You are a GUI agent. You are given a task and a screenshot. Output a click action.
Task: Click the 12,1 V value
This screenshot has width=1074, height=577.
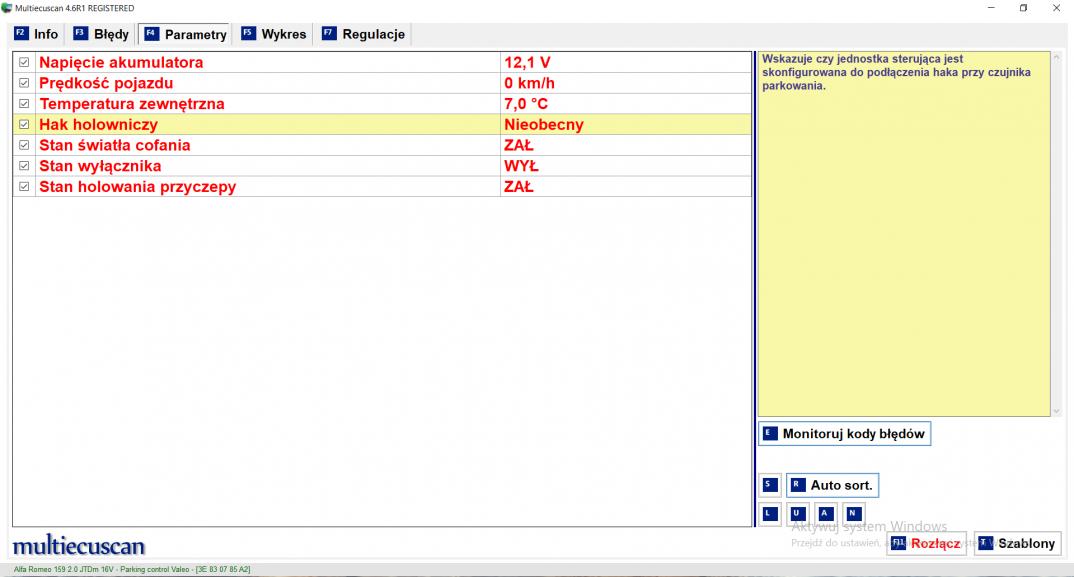[527, 62]
